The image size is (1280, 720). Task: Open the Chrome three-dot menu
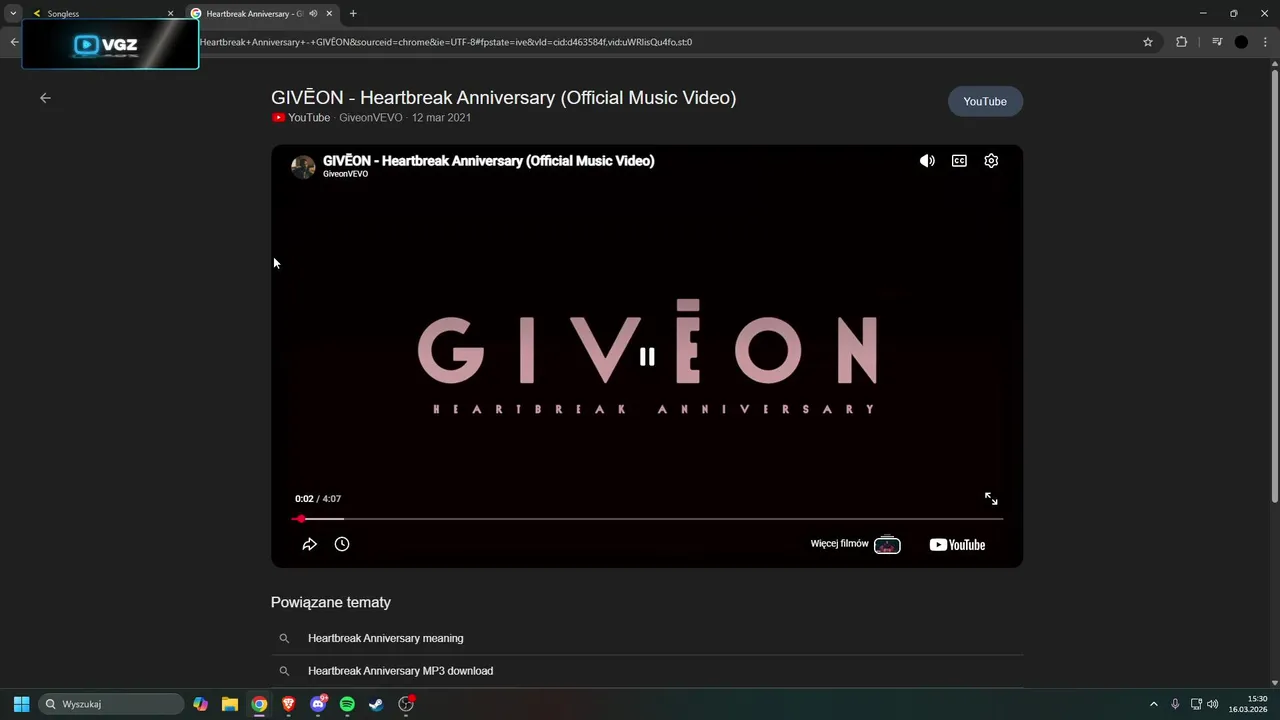tap(1265, 42)
